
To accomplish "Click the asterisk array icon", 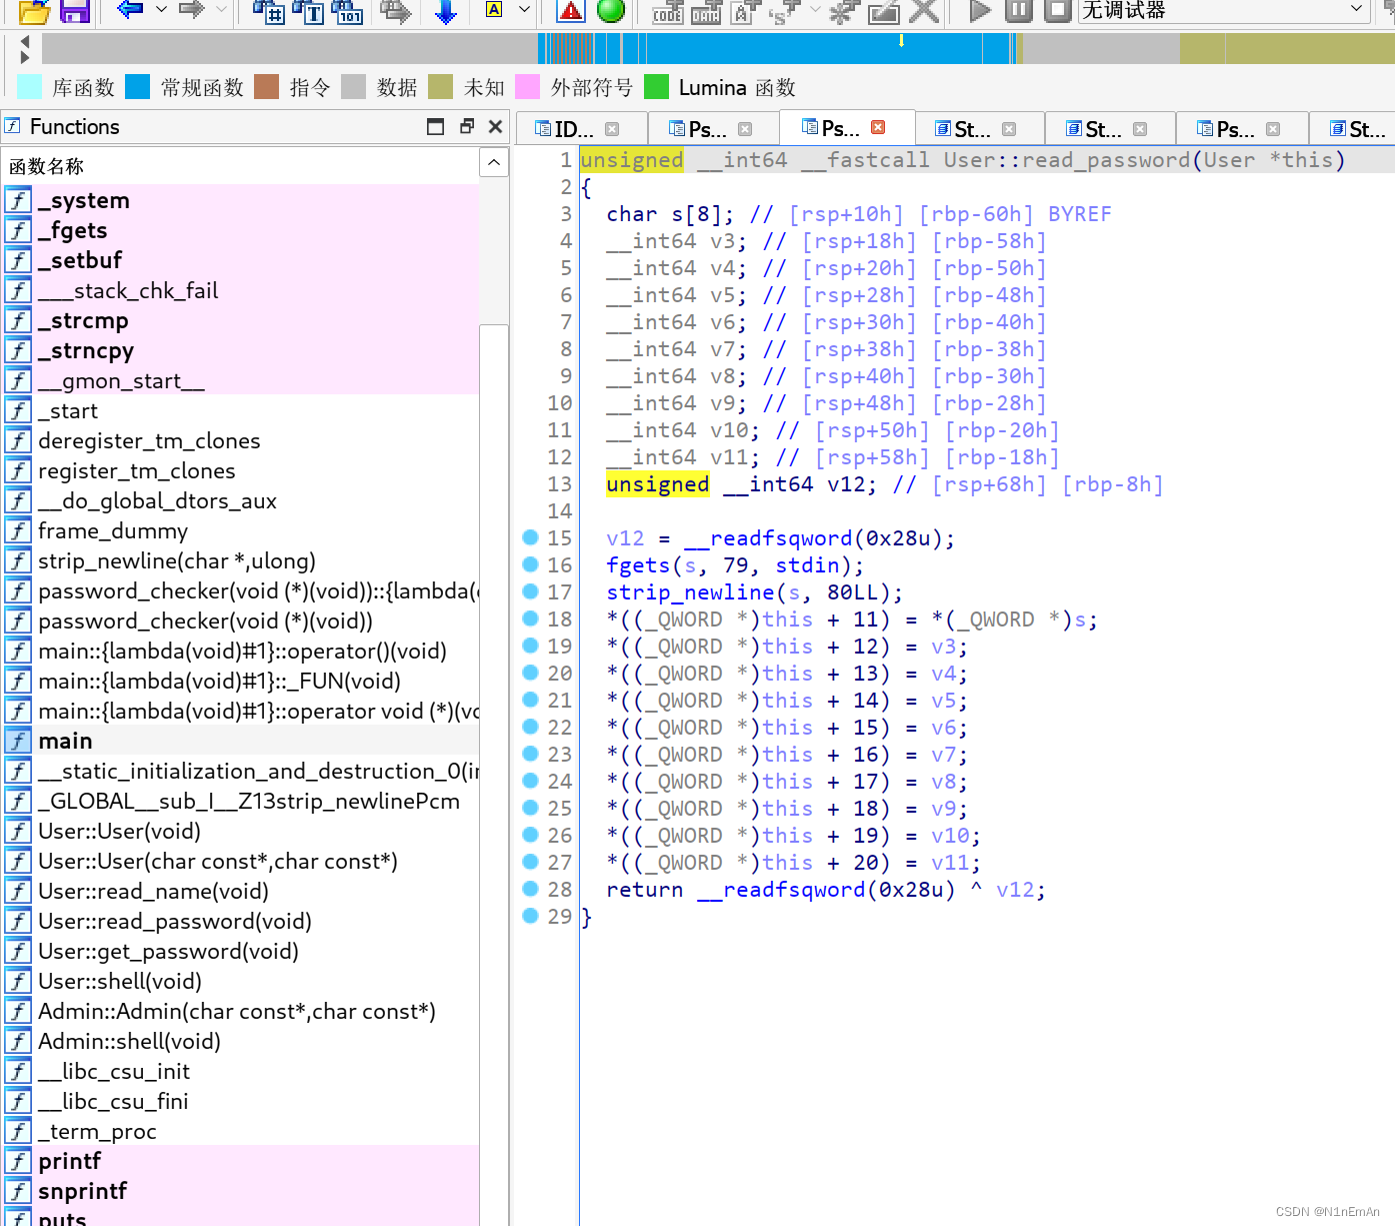I will point(845,12).
